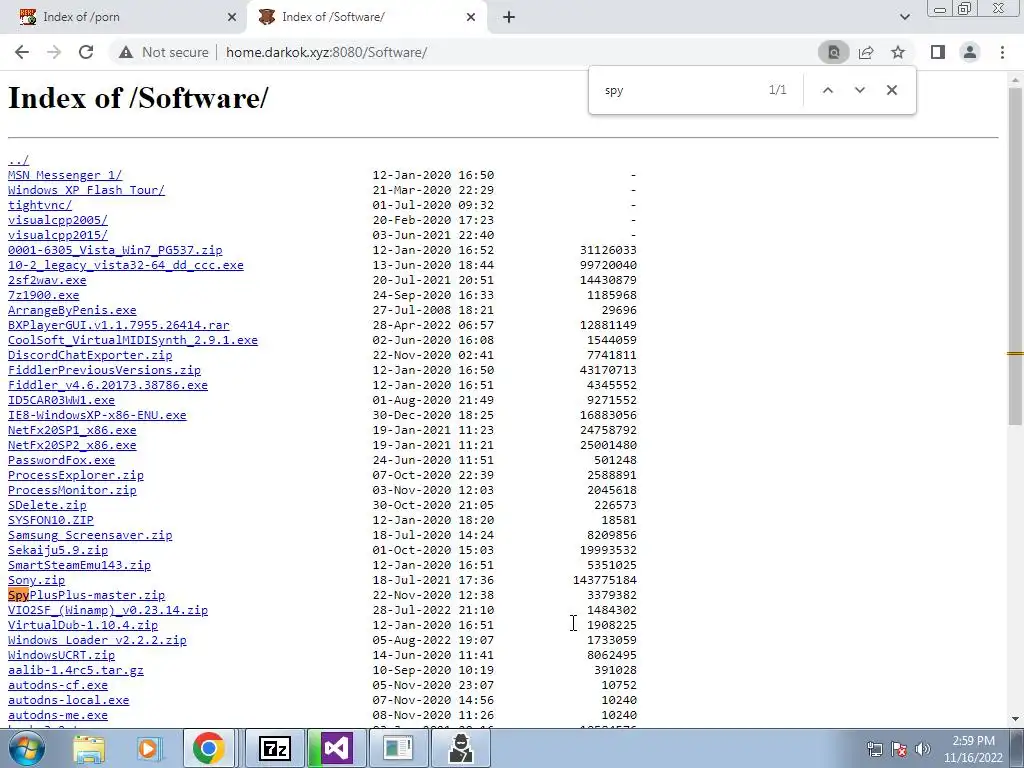Open the Action Center flag icon

pos(899,749)
